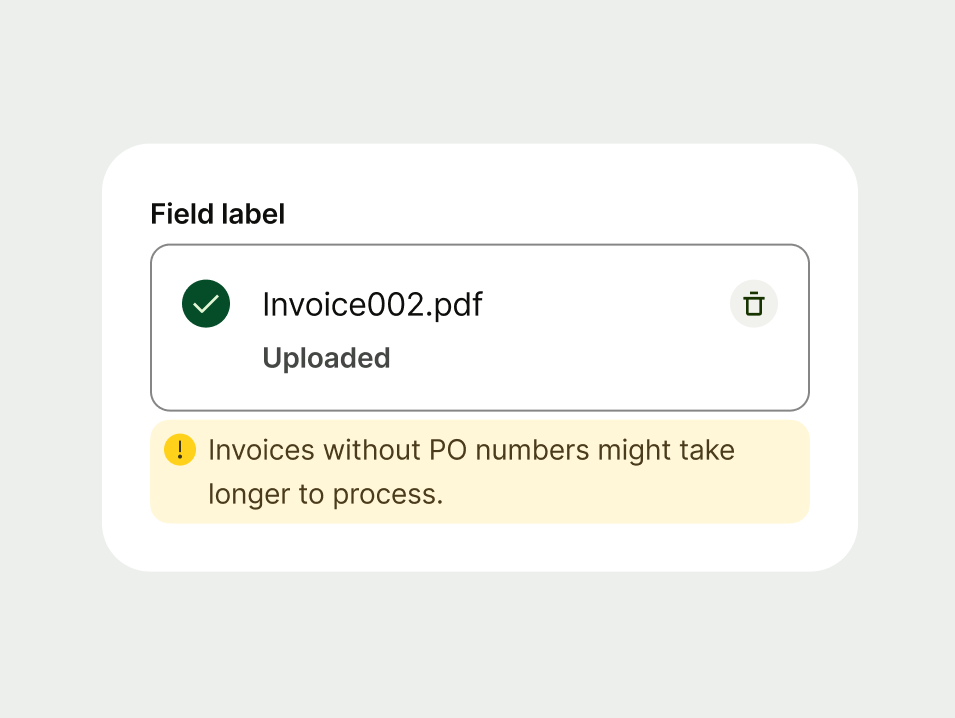Screen dimensions: 955x718
Task: Click the yellow warning banner background
Action: (480, 470)
